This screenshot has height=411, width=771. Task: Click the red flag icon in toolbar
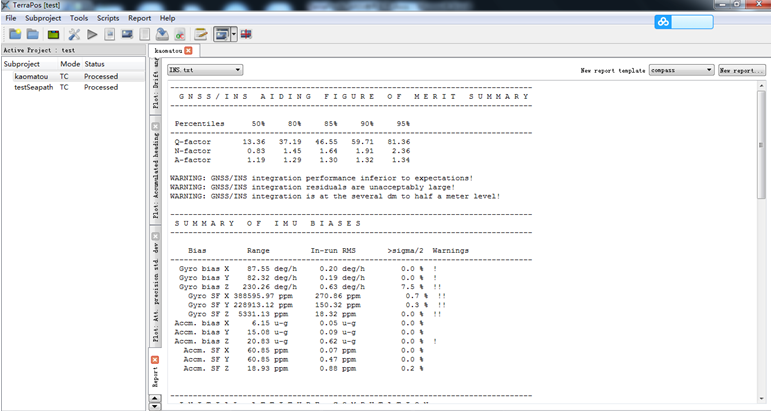[246, 34]
